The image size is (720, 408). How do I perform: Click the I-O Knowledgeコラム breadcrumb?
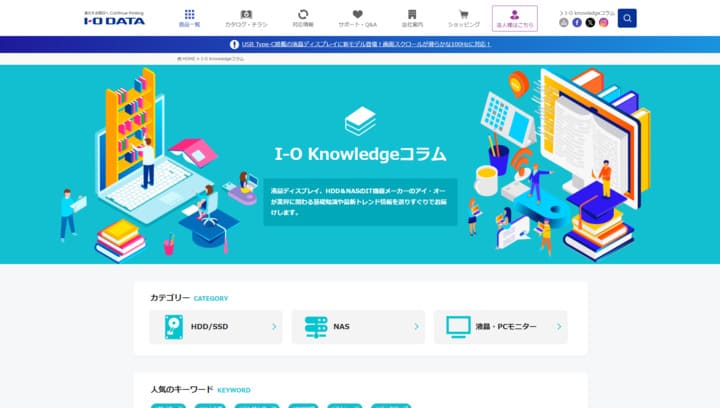[223, 59]
